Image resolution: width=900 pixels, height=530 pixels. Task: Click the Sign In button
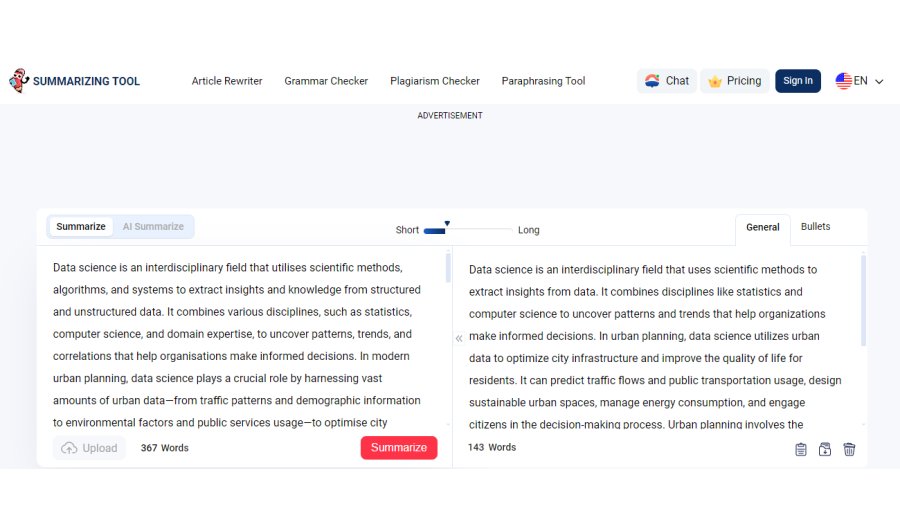tap(797, 81)
